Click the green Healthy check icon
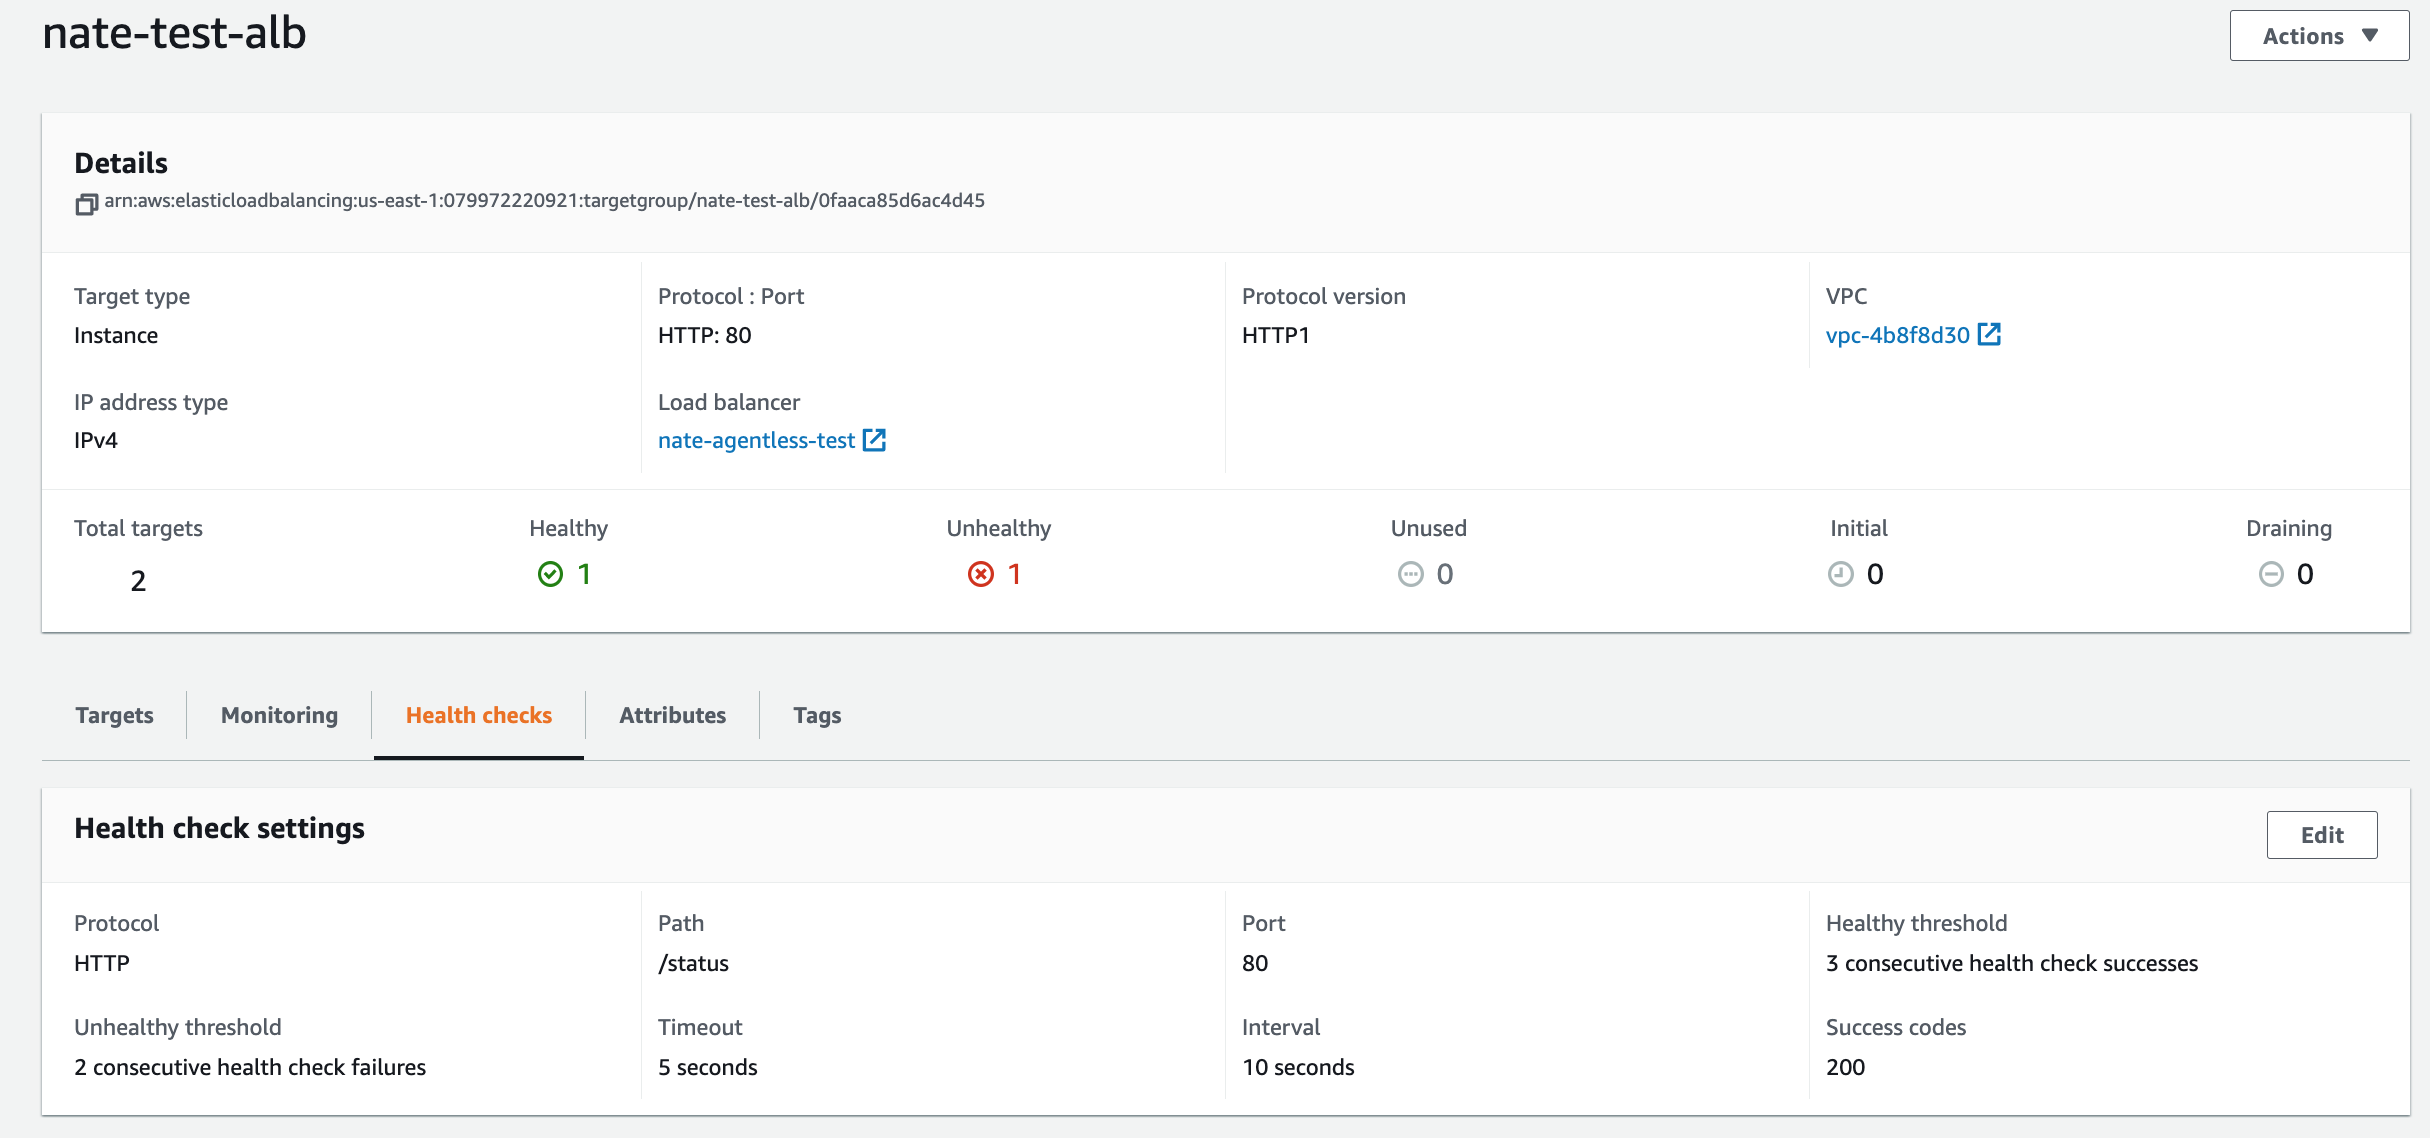Image resolution: width=2430 pixels, height=1138 pixels. (550, 574)
